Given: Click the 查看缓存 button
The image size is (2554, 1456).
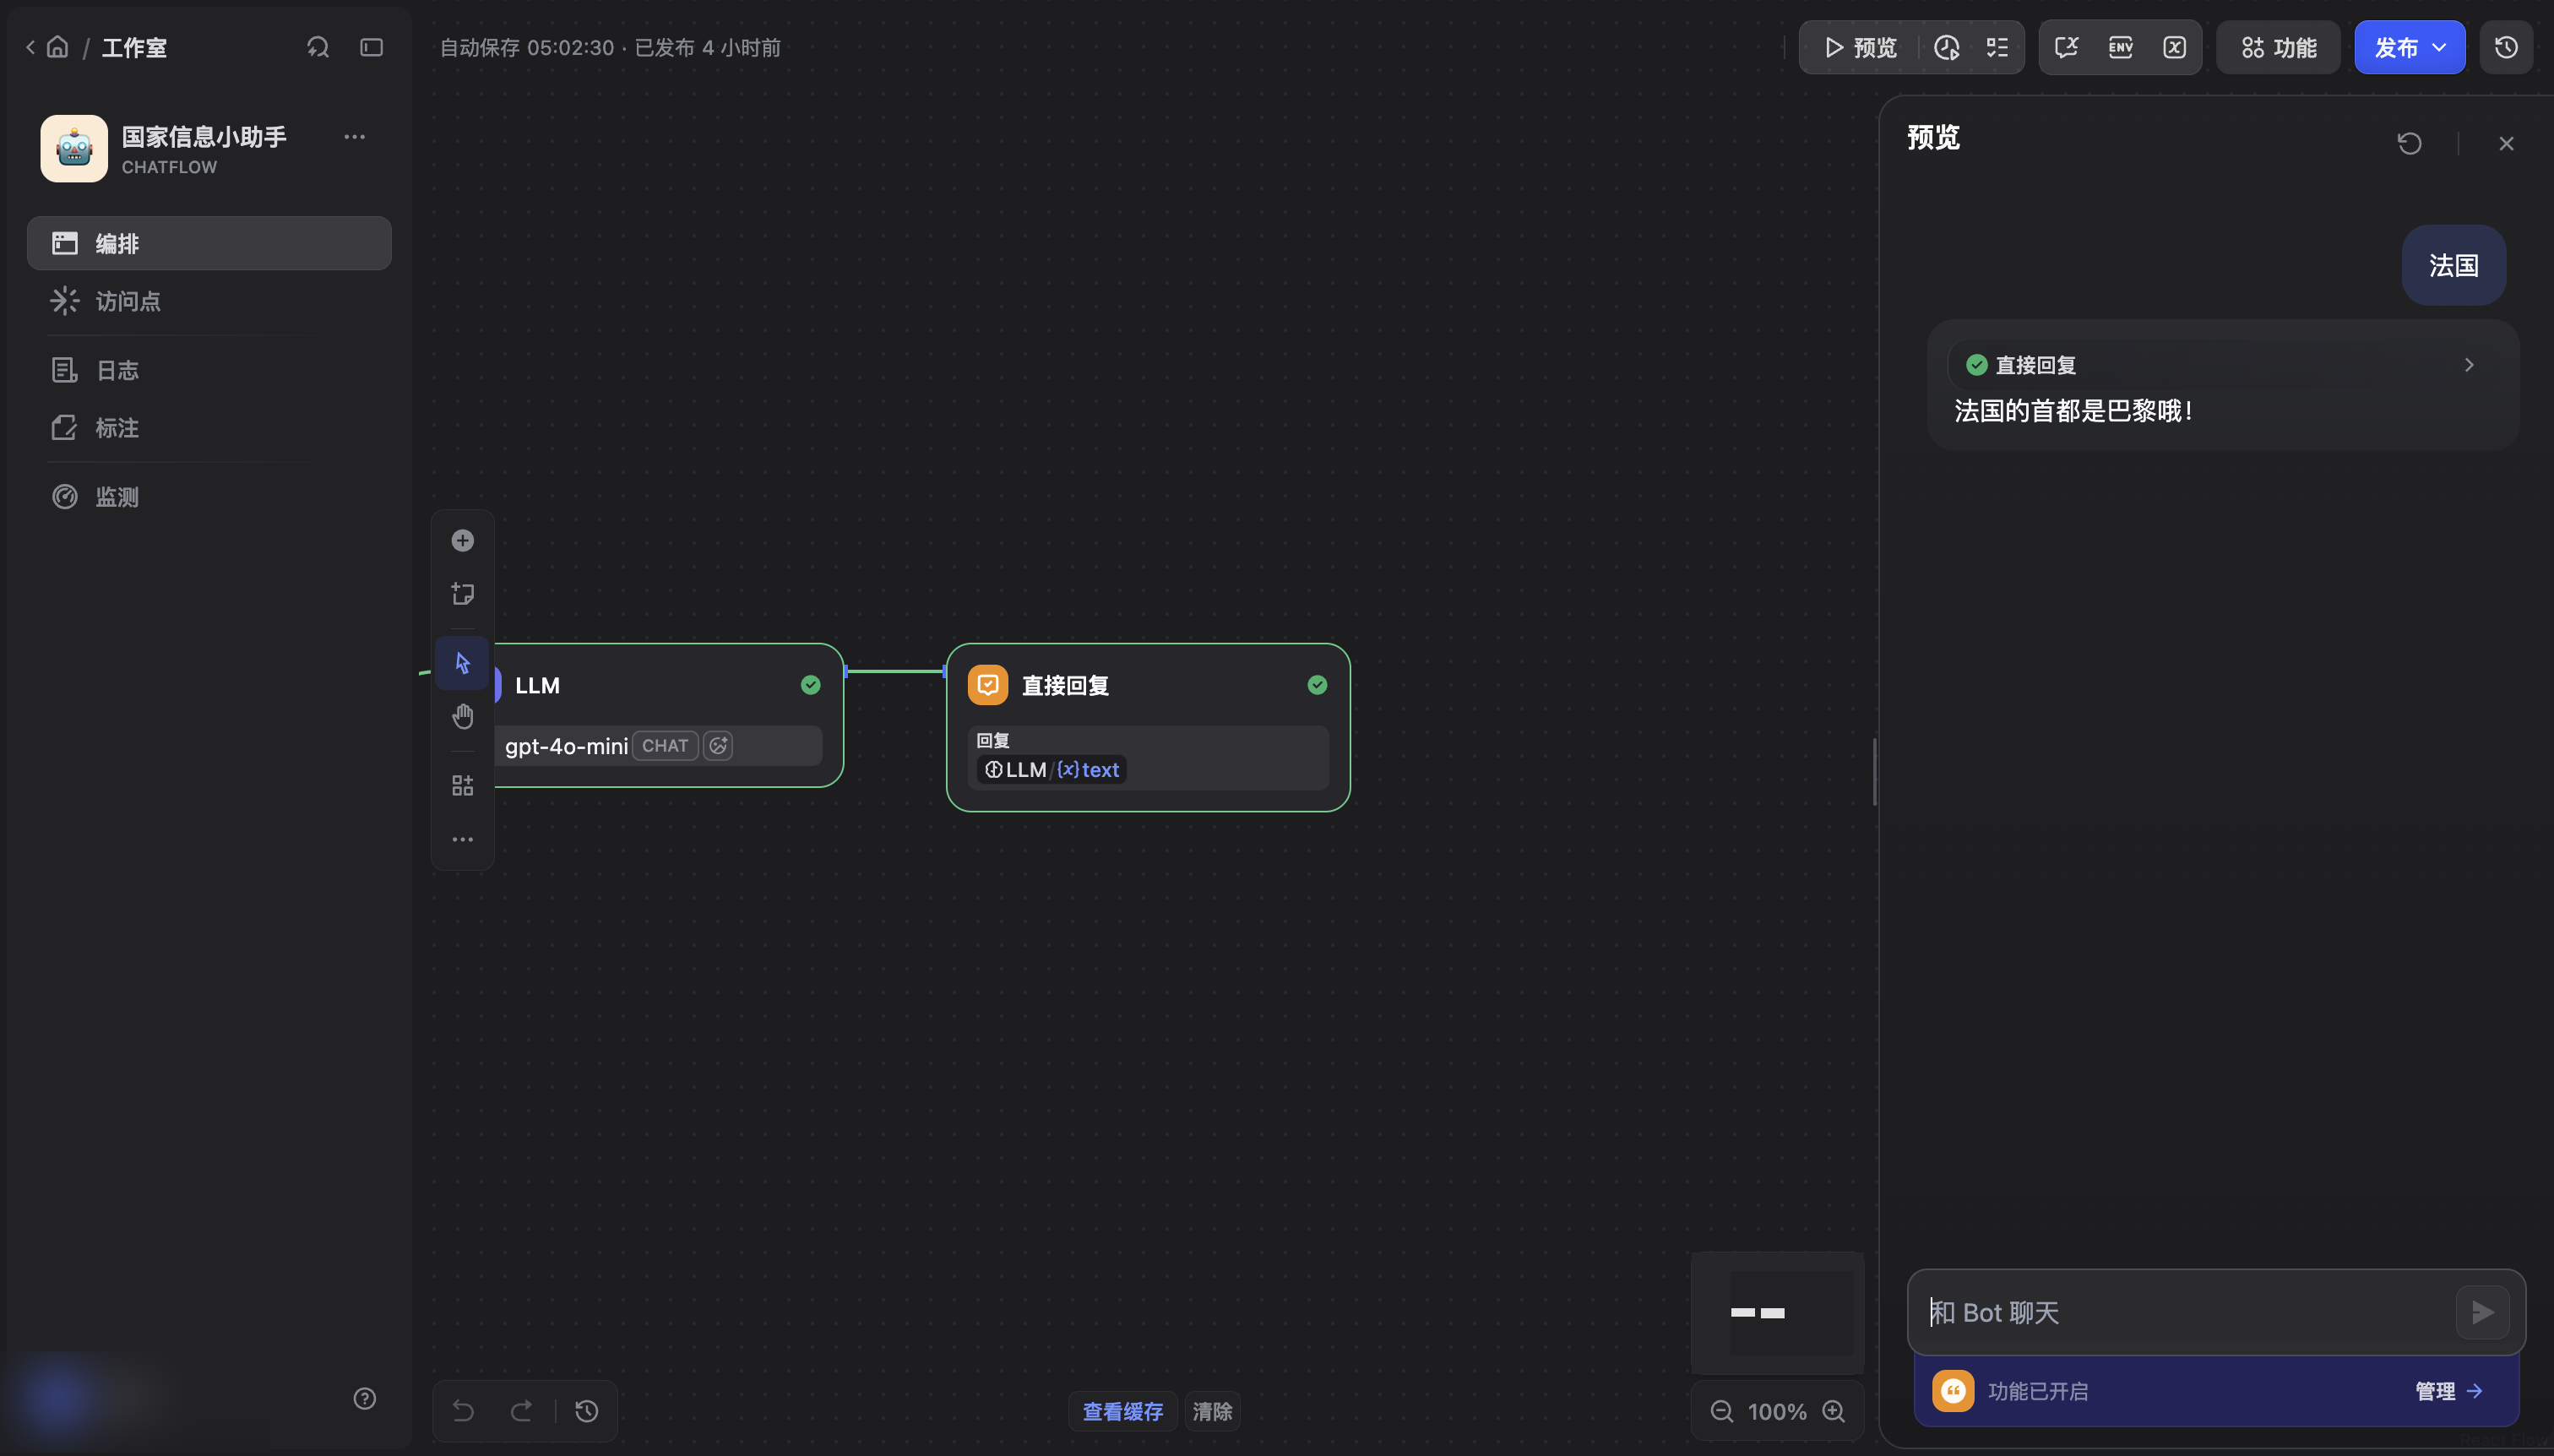Looking at the screenshot, I should (x=1123, y=1412).
